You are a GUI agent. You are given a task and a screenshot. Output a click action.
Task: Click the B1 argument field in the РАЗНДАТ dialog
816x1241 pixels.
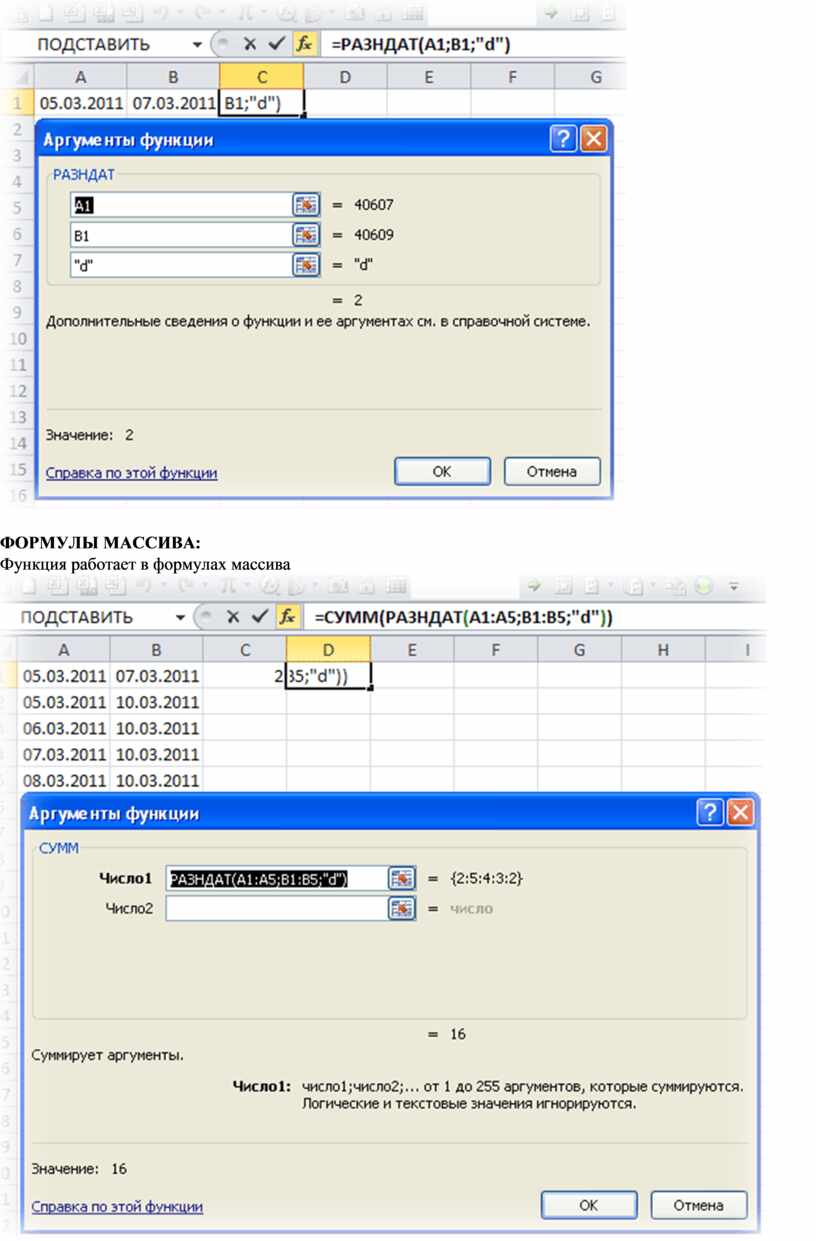click(x=180, y=235)
